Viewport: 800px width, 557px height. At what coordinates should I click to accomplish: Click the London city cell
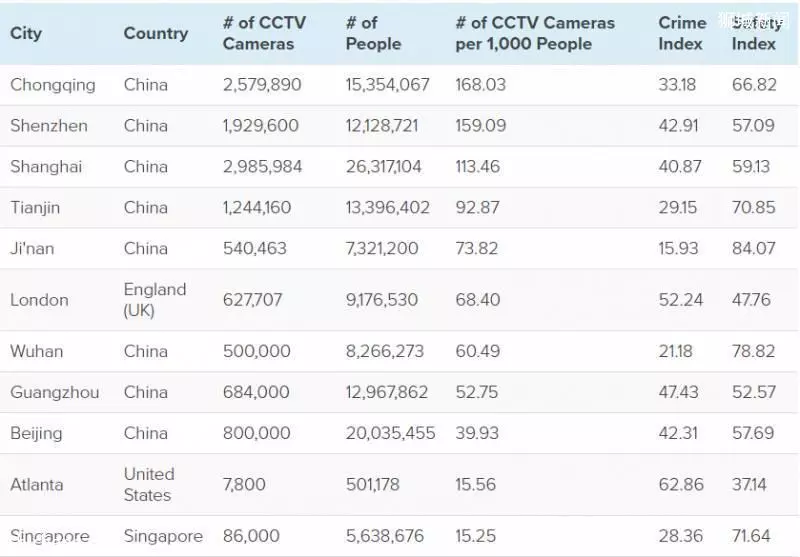(39, 300)
